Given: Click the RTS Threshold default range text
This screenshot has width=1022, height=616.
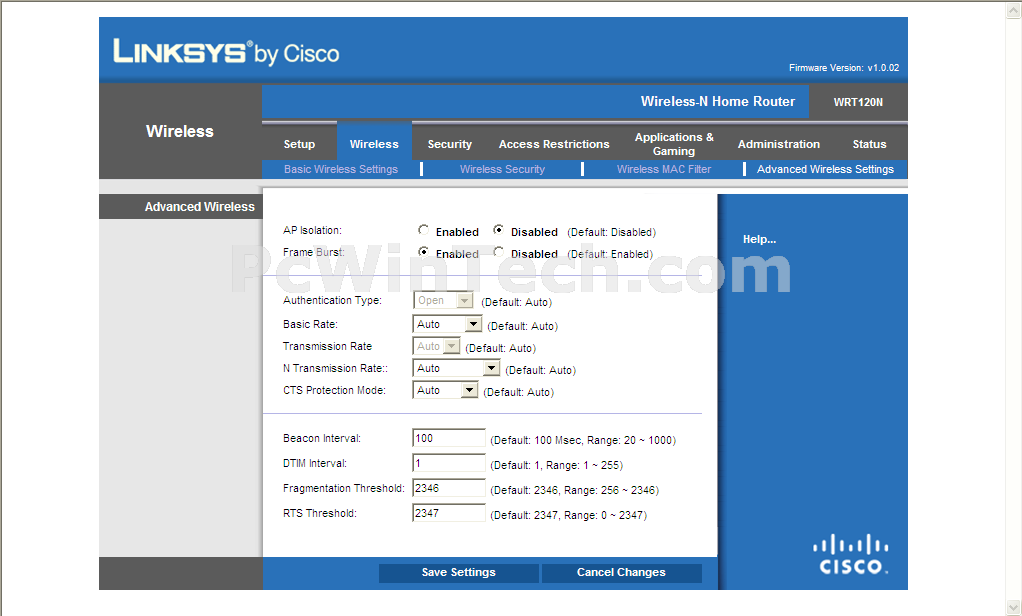Looking at the screenshot, I should 568,515.
